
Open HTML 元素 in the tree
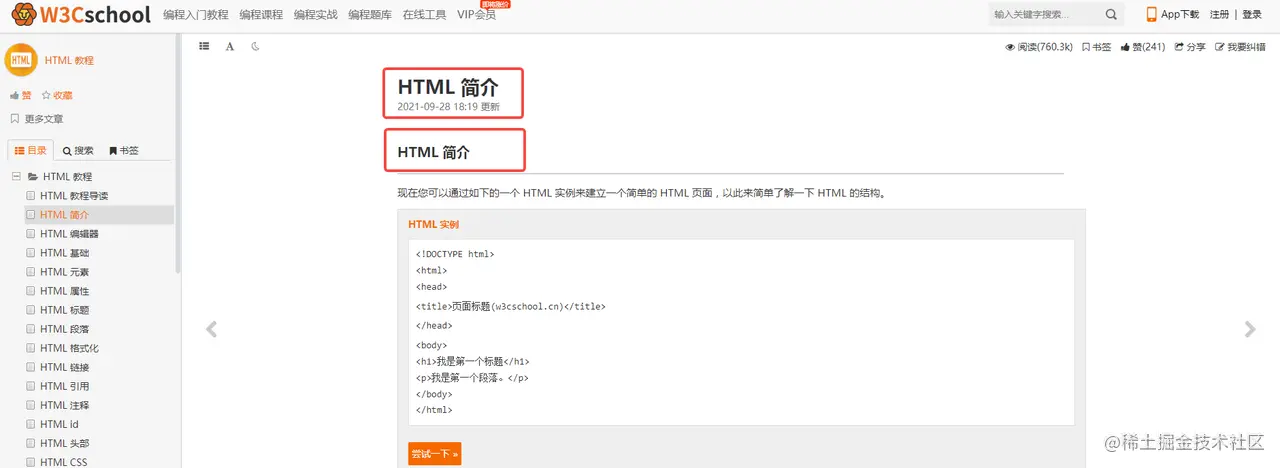pyautogui.click(x=64, y=272)
